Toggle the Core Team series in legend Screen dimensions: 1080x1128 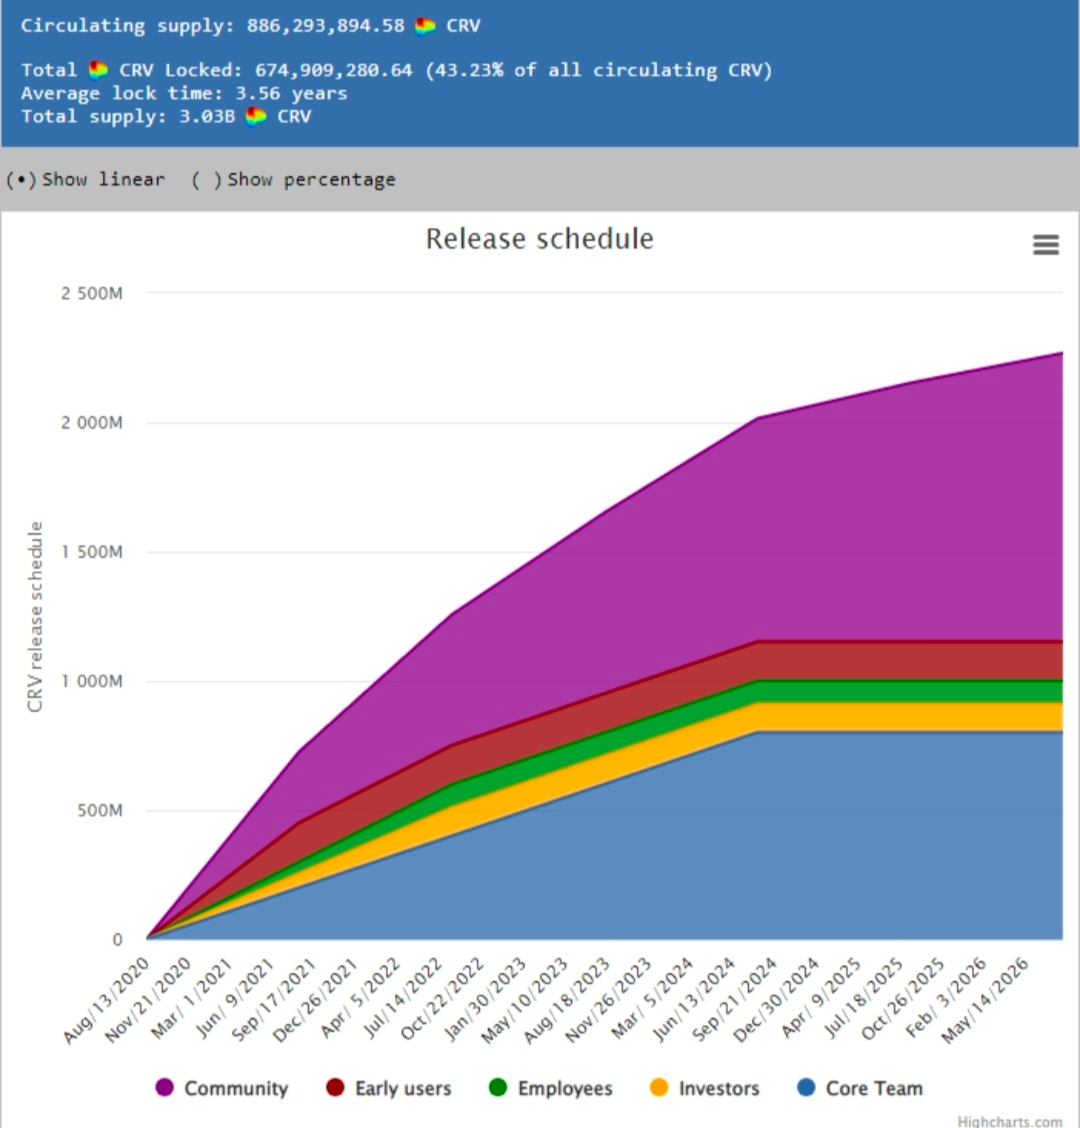[860, 1088]
